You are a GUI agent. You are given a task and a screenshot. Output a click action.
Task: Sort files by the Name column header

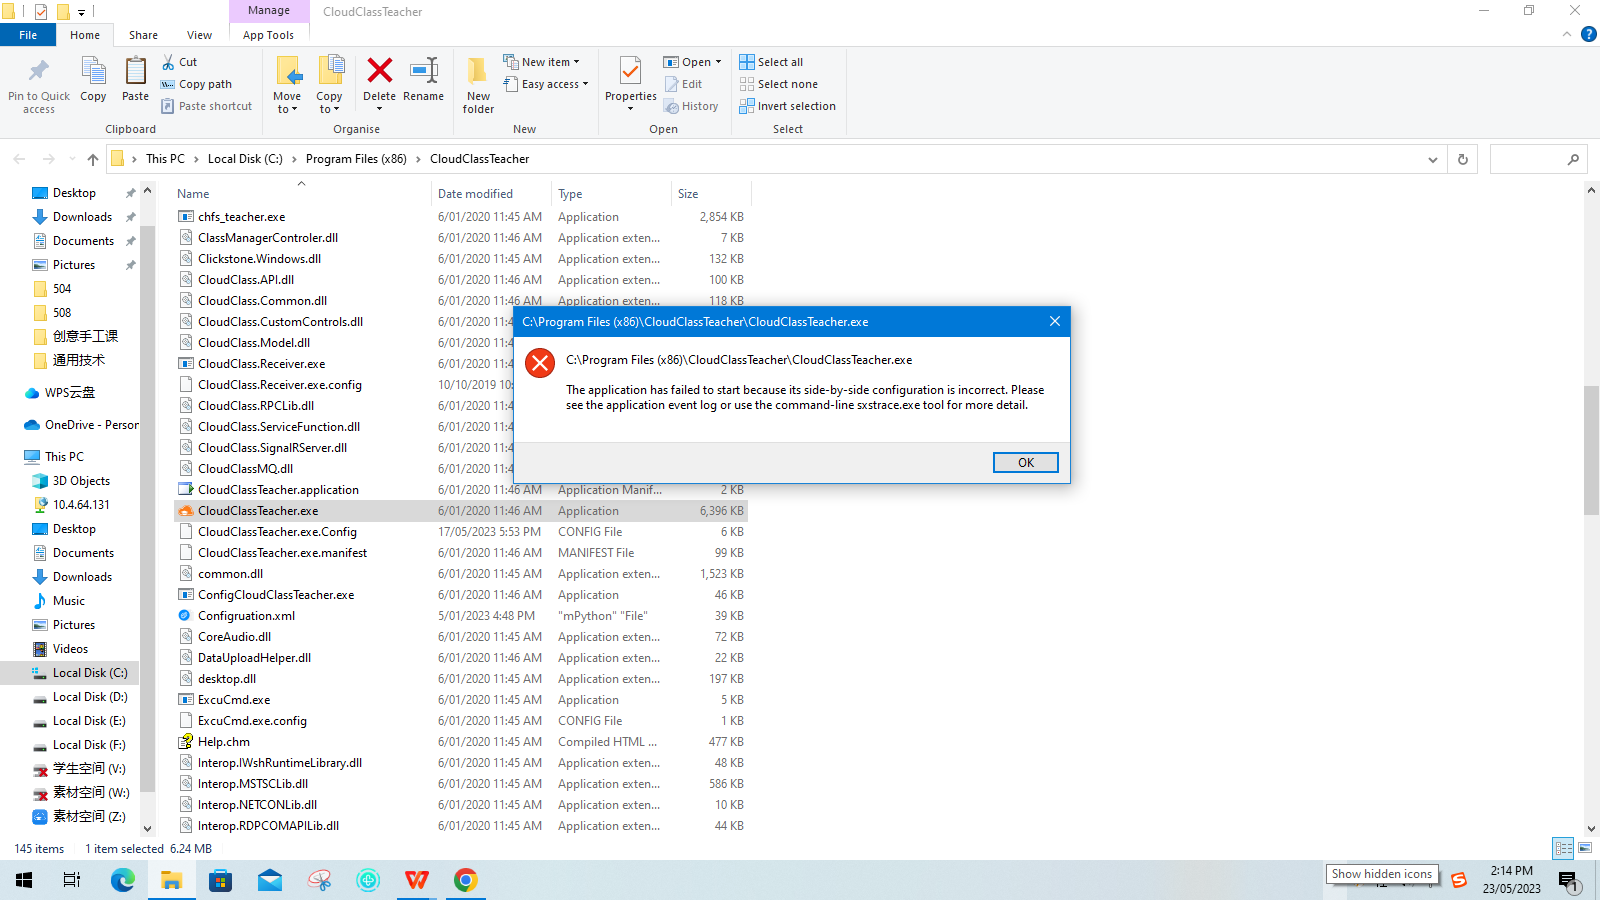(x=193, y=194)
